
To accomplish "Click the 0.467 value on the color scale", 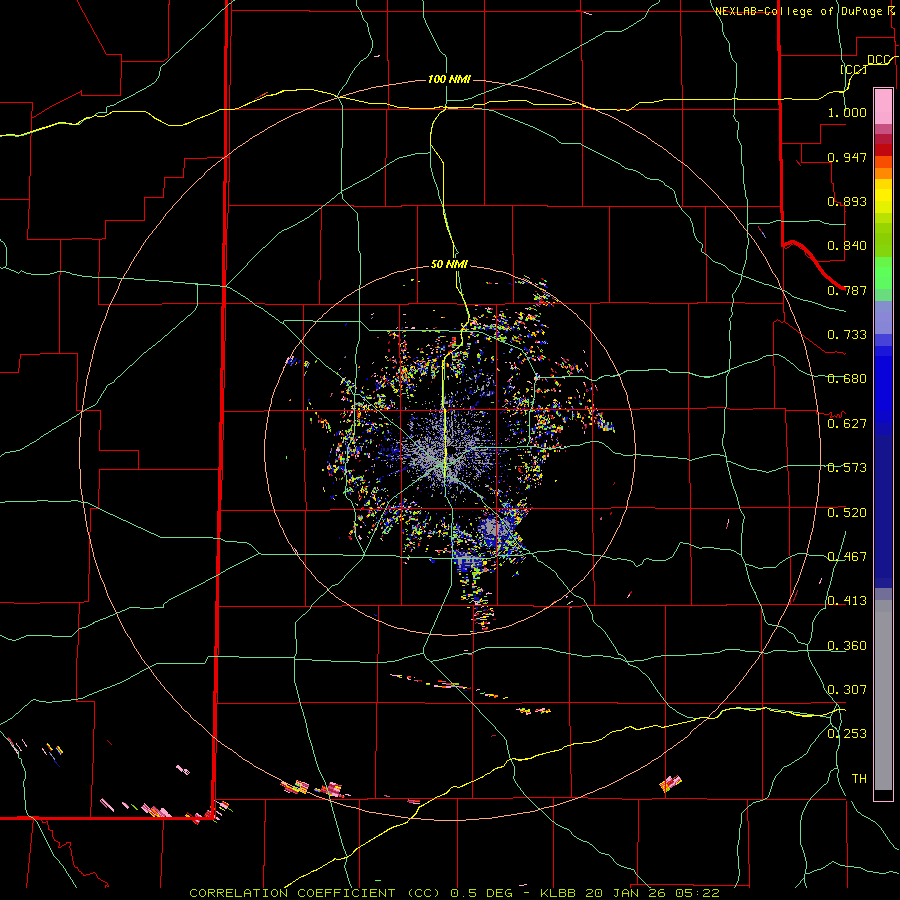I will (x=847, y=557).
